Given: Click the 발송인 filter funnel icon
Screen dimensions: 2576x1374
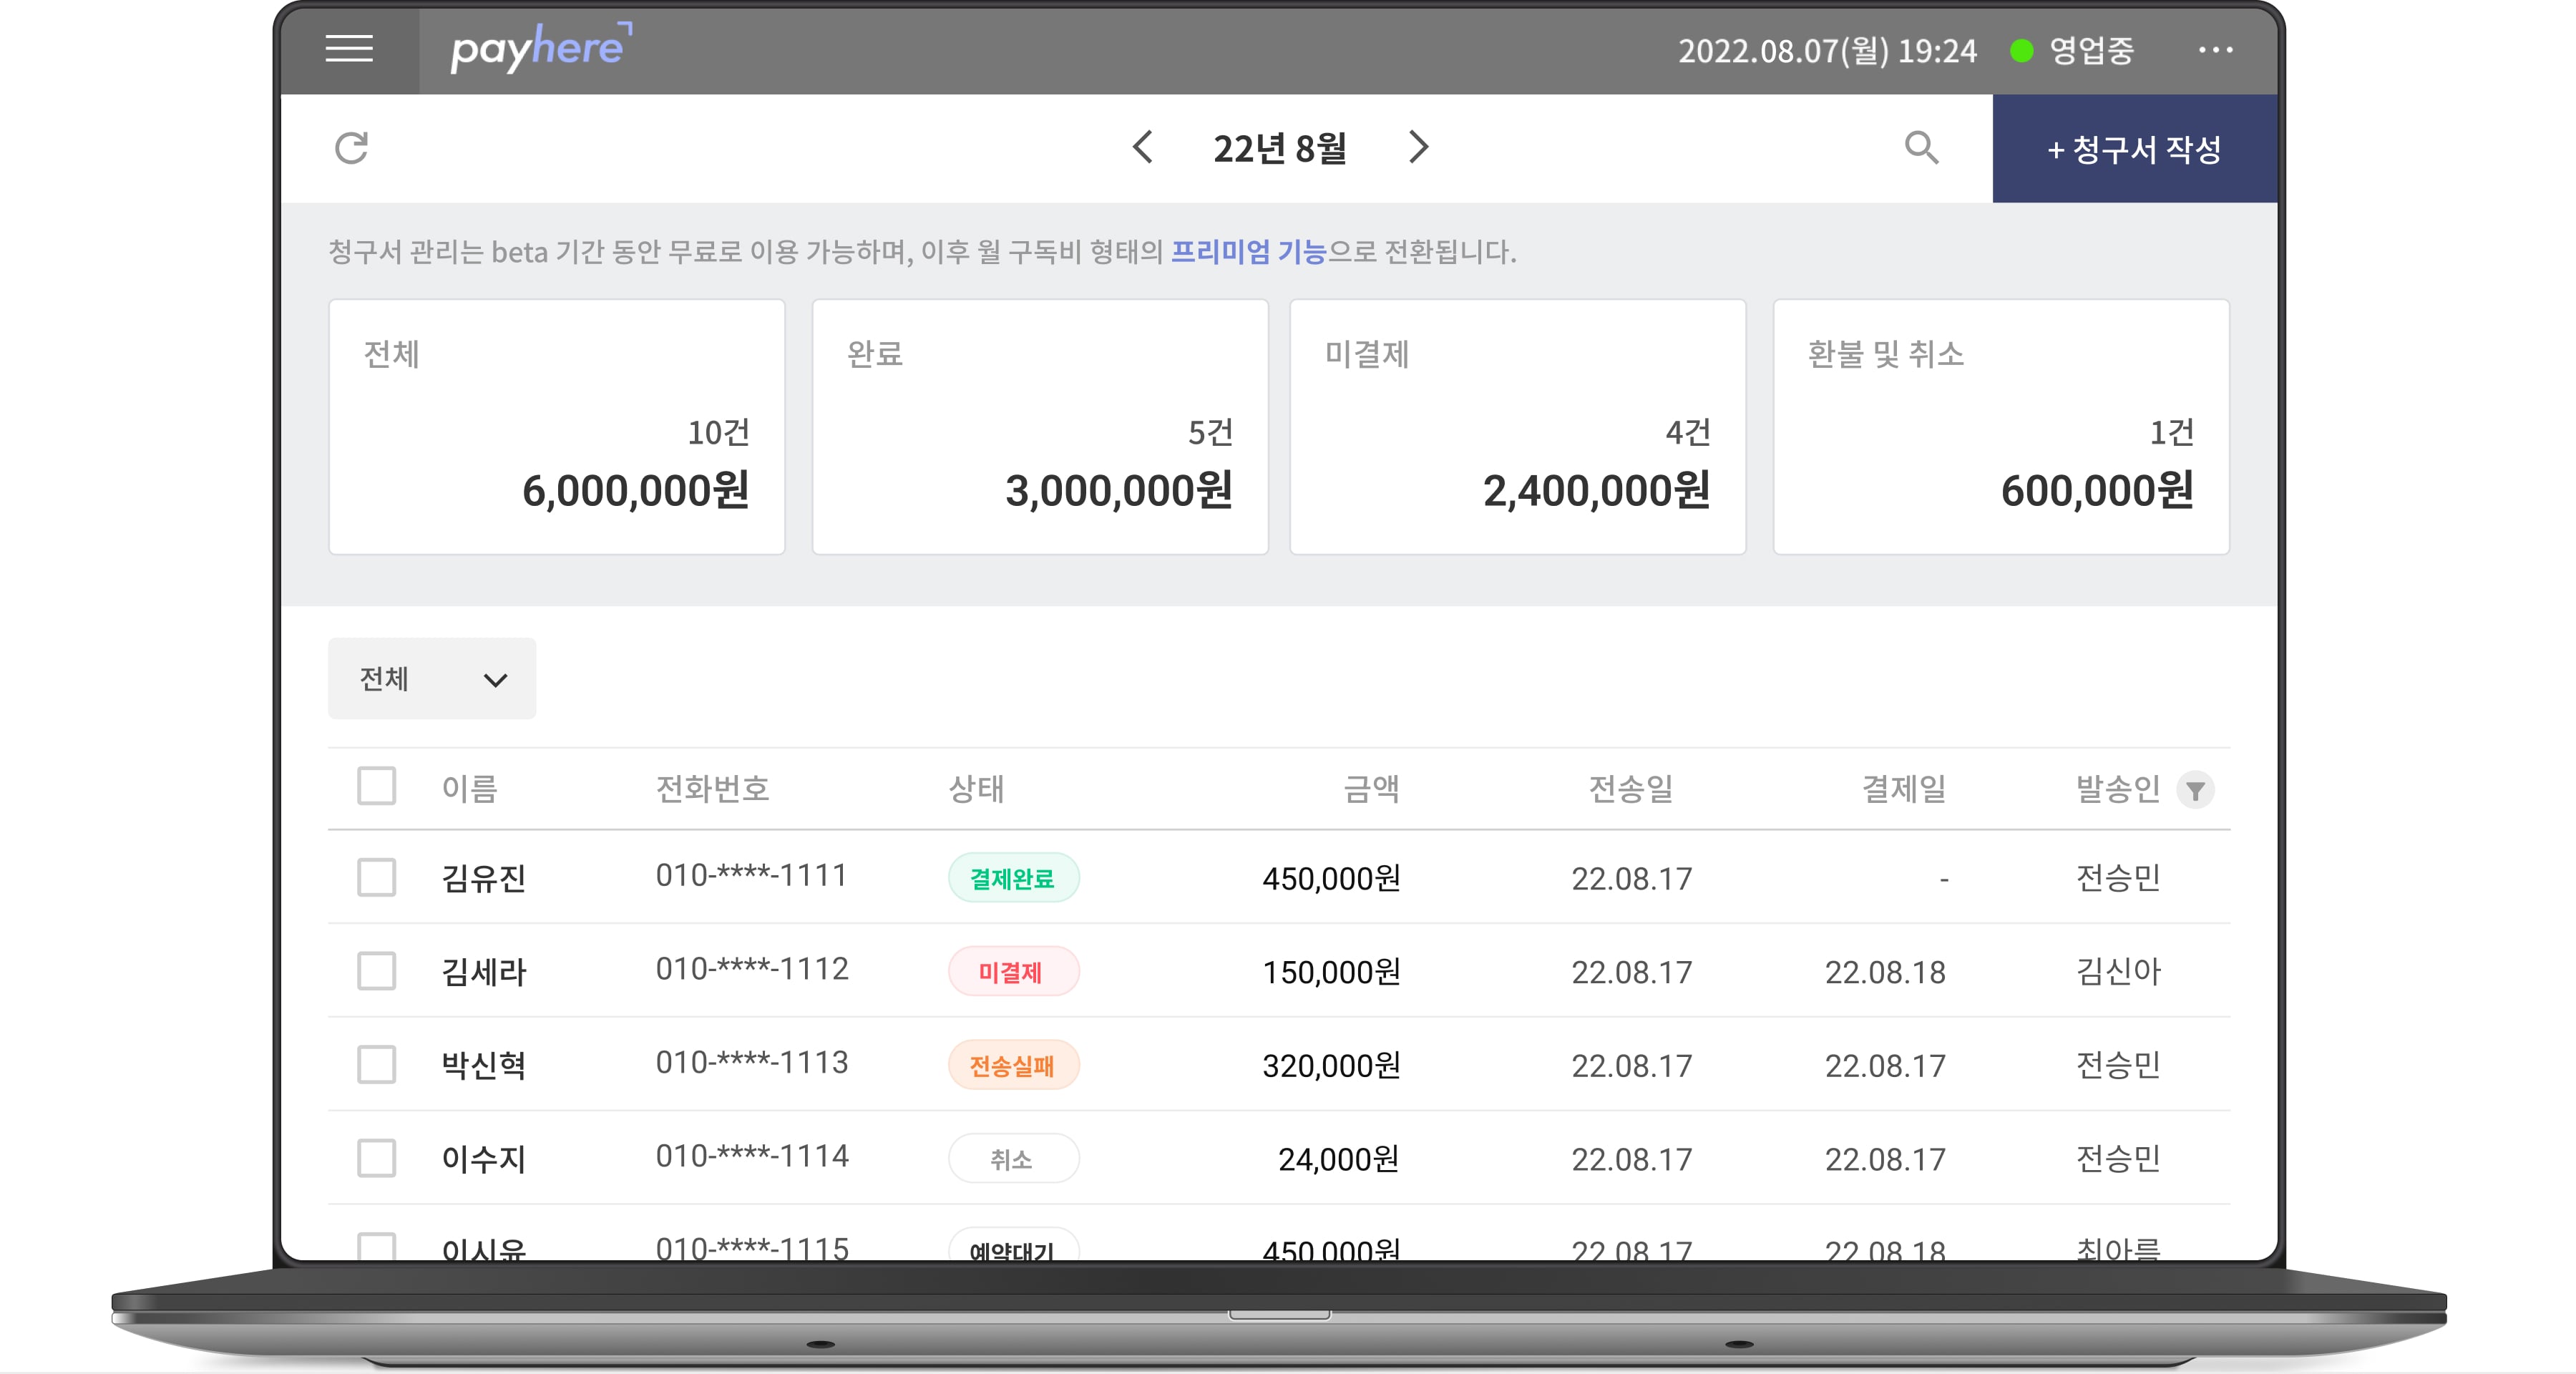Looking at the screenshot, I should pos(2195,790).
